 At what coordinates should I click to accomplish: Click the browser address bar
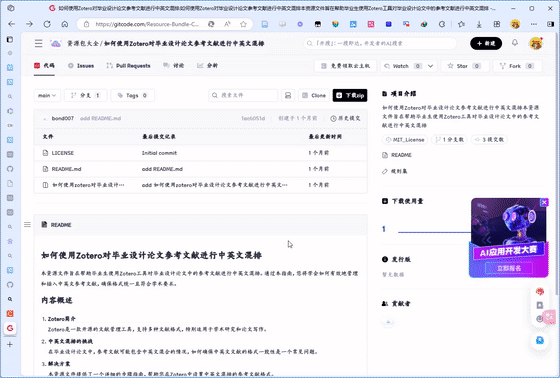click(x=146, y=24)
